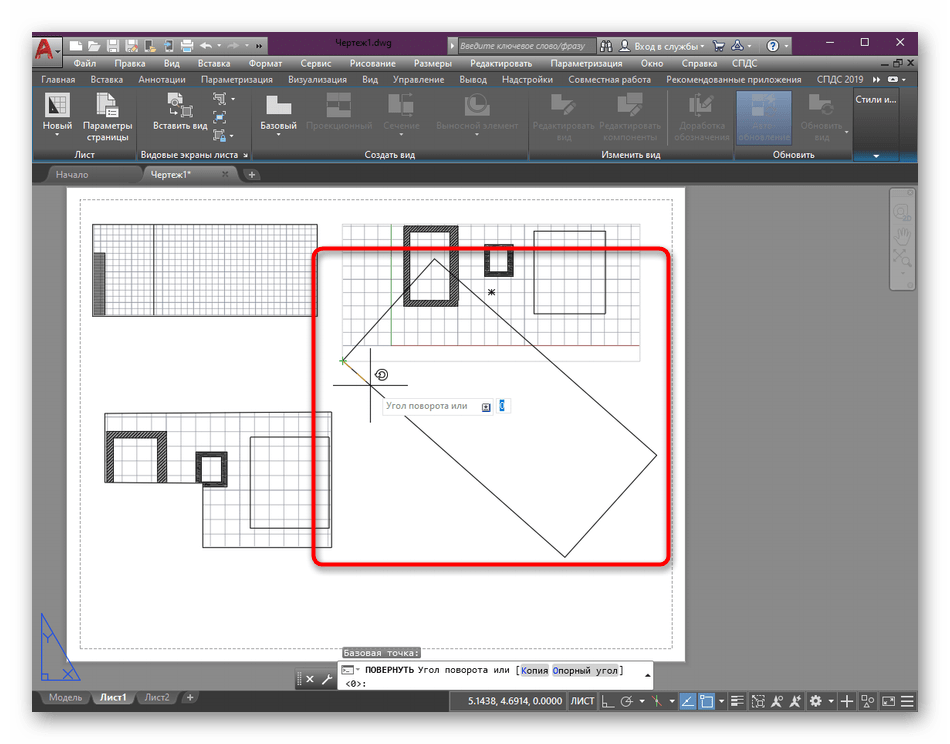Open polar tracking settings dropdown arrow
This screenshot has height=744, width=950.
642,701
